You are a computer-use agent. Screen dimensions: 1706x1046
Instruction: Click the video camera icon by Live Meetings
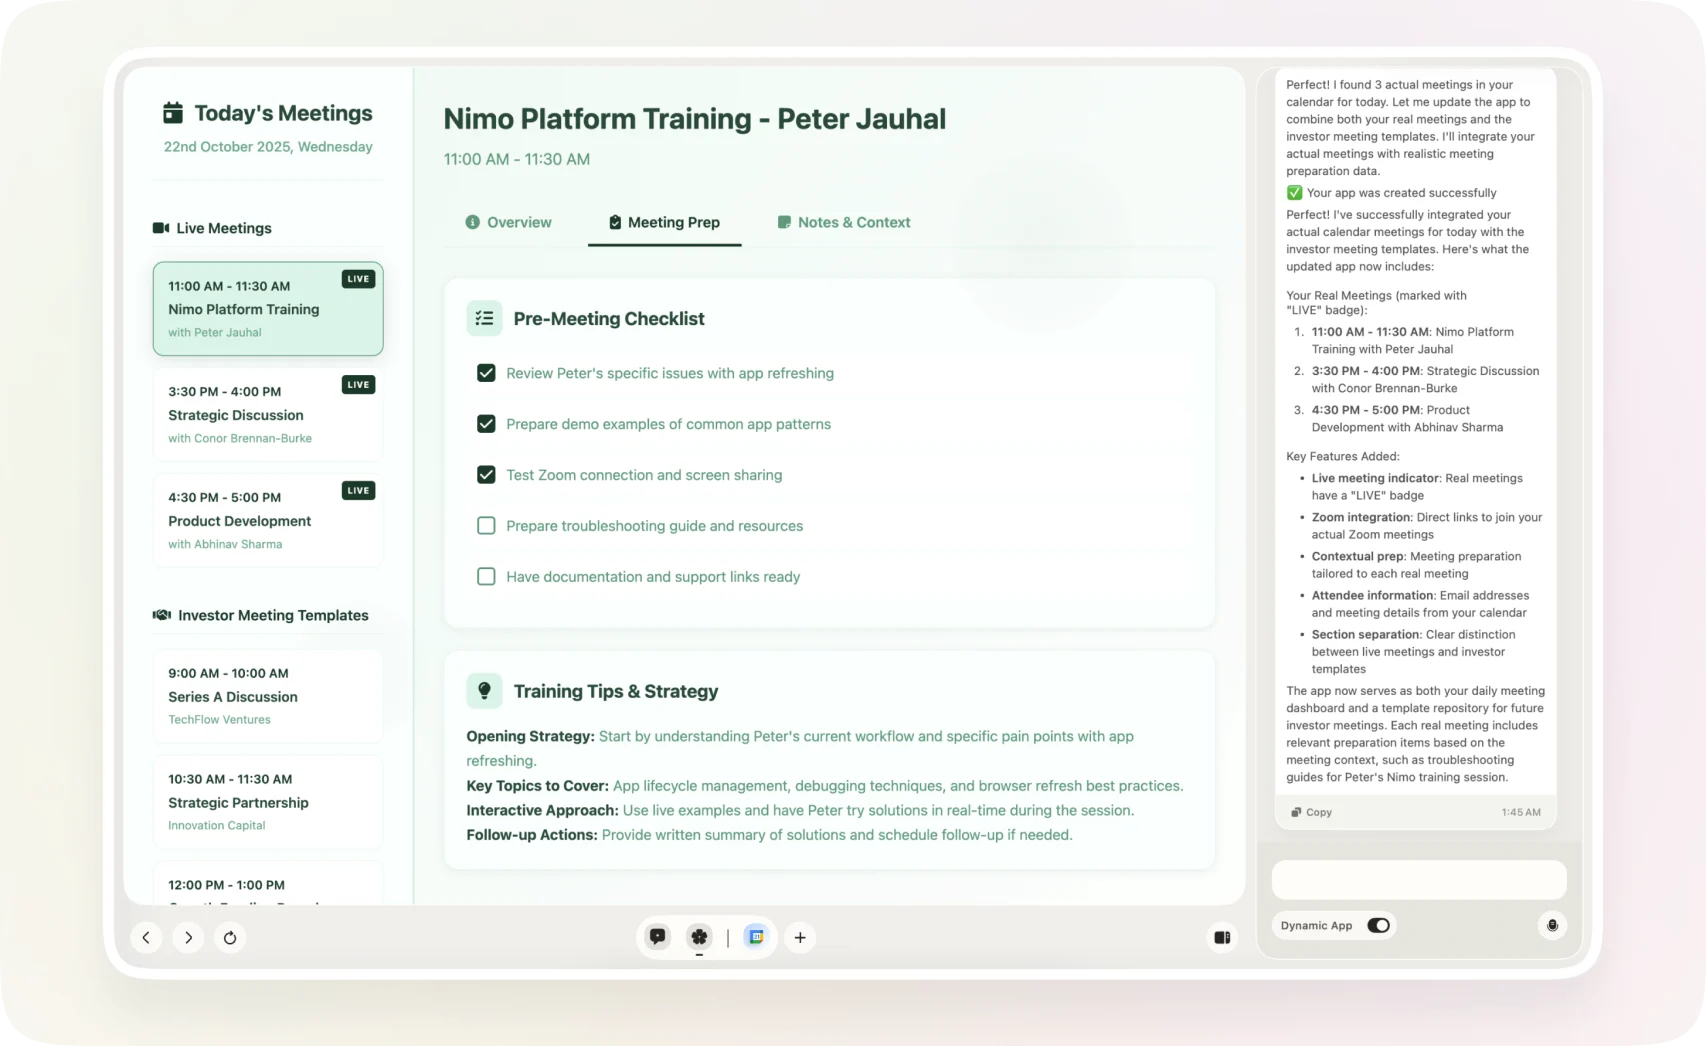(x=160, y=228)
